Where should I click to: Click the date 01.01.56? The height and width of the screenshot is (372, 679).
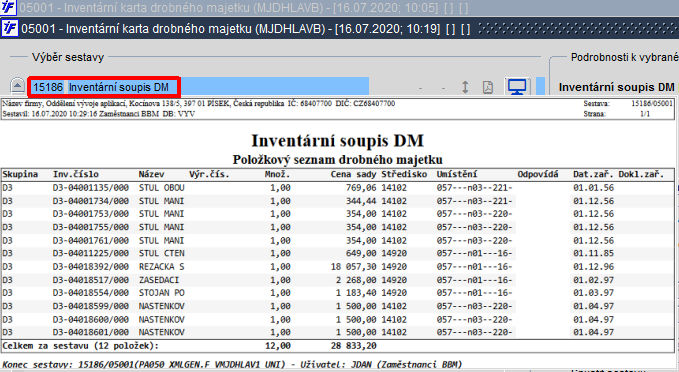point(593,188)
